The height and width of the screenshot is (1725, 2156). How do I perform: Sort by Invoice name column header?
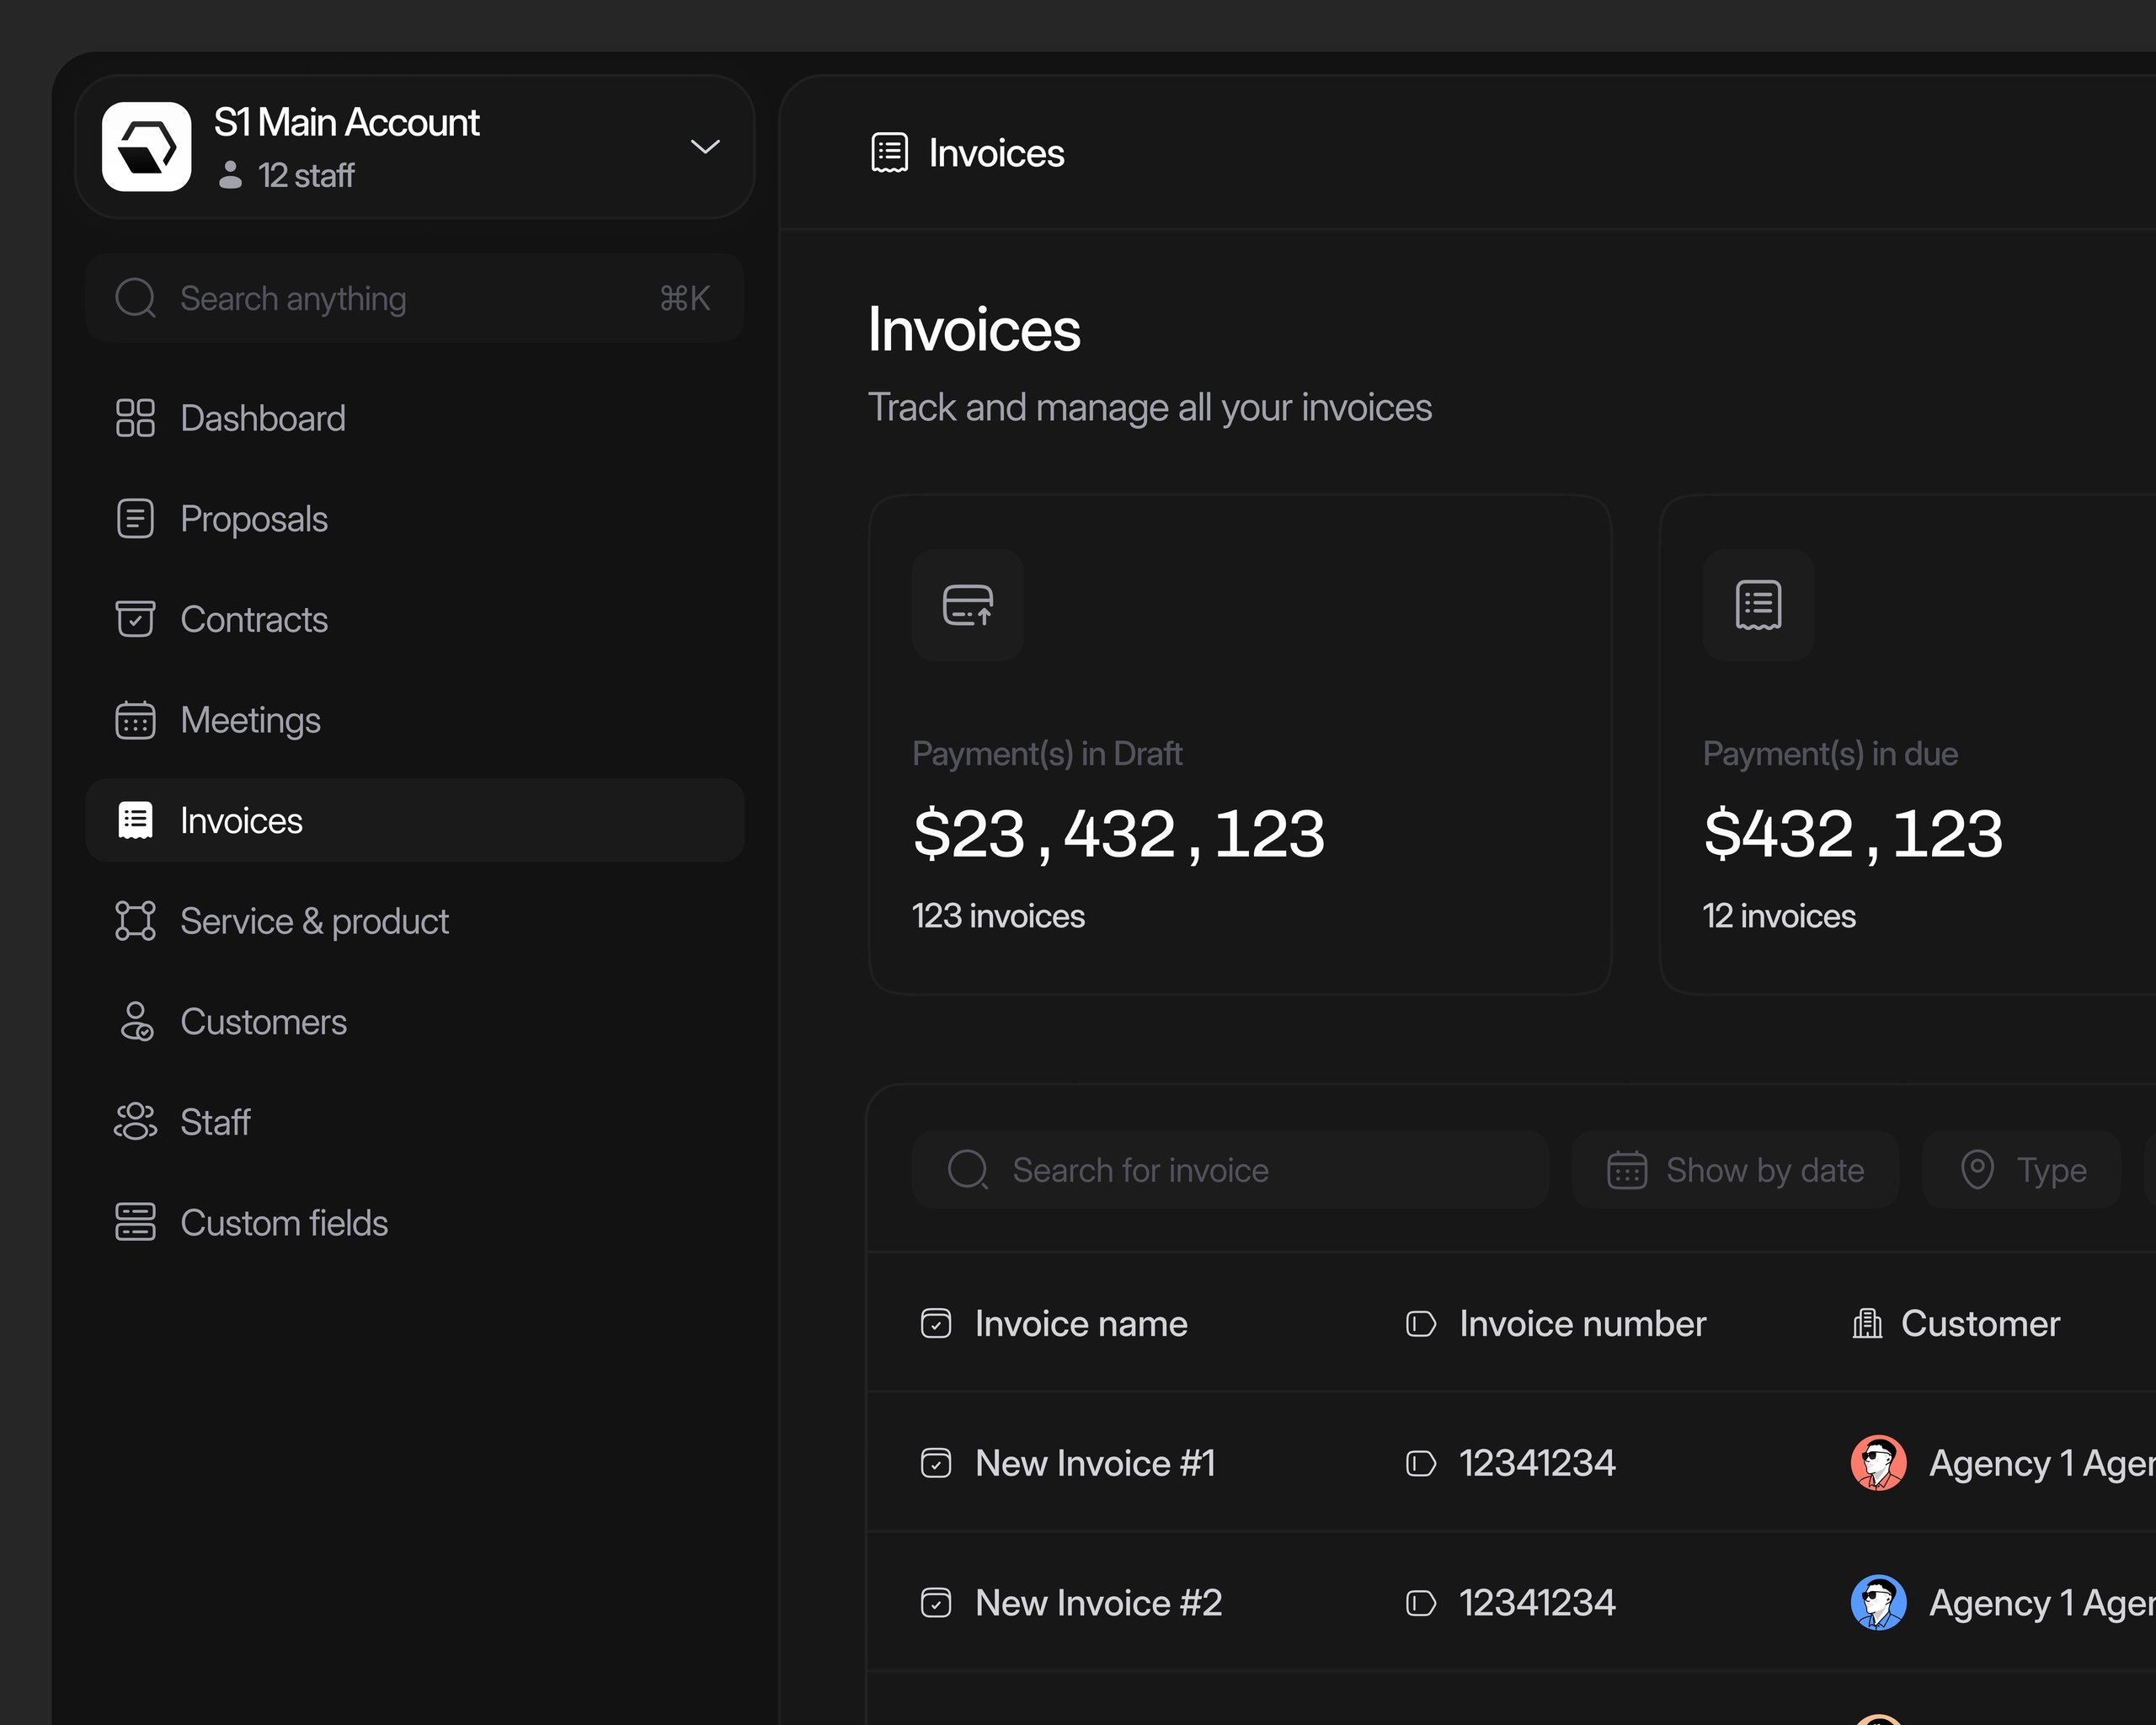click(x=1081, y=1323)
